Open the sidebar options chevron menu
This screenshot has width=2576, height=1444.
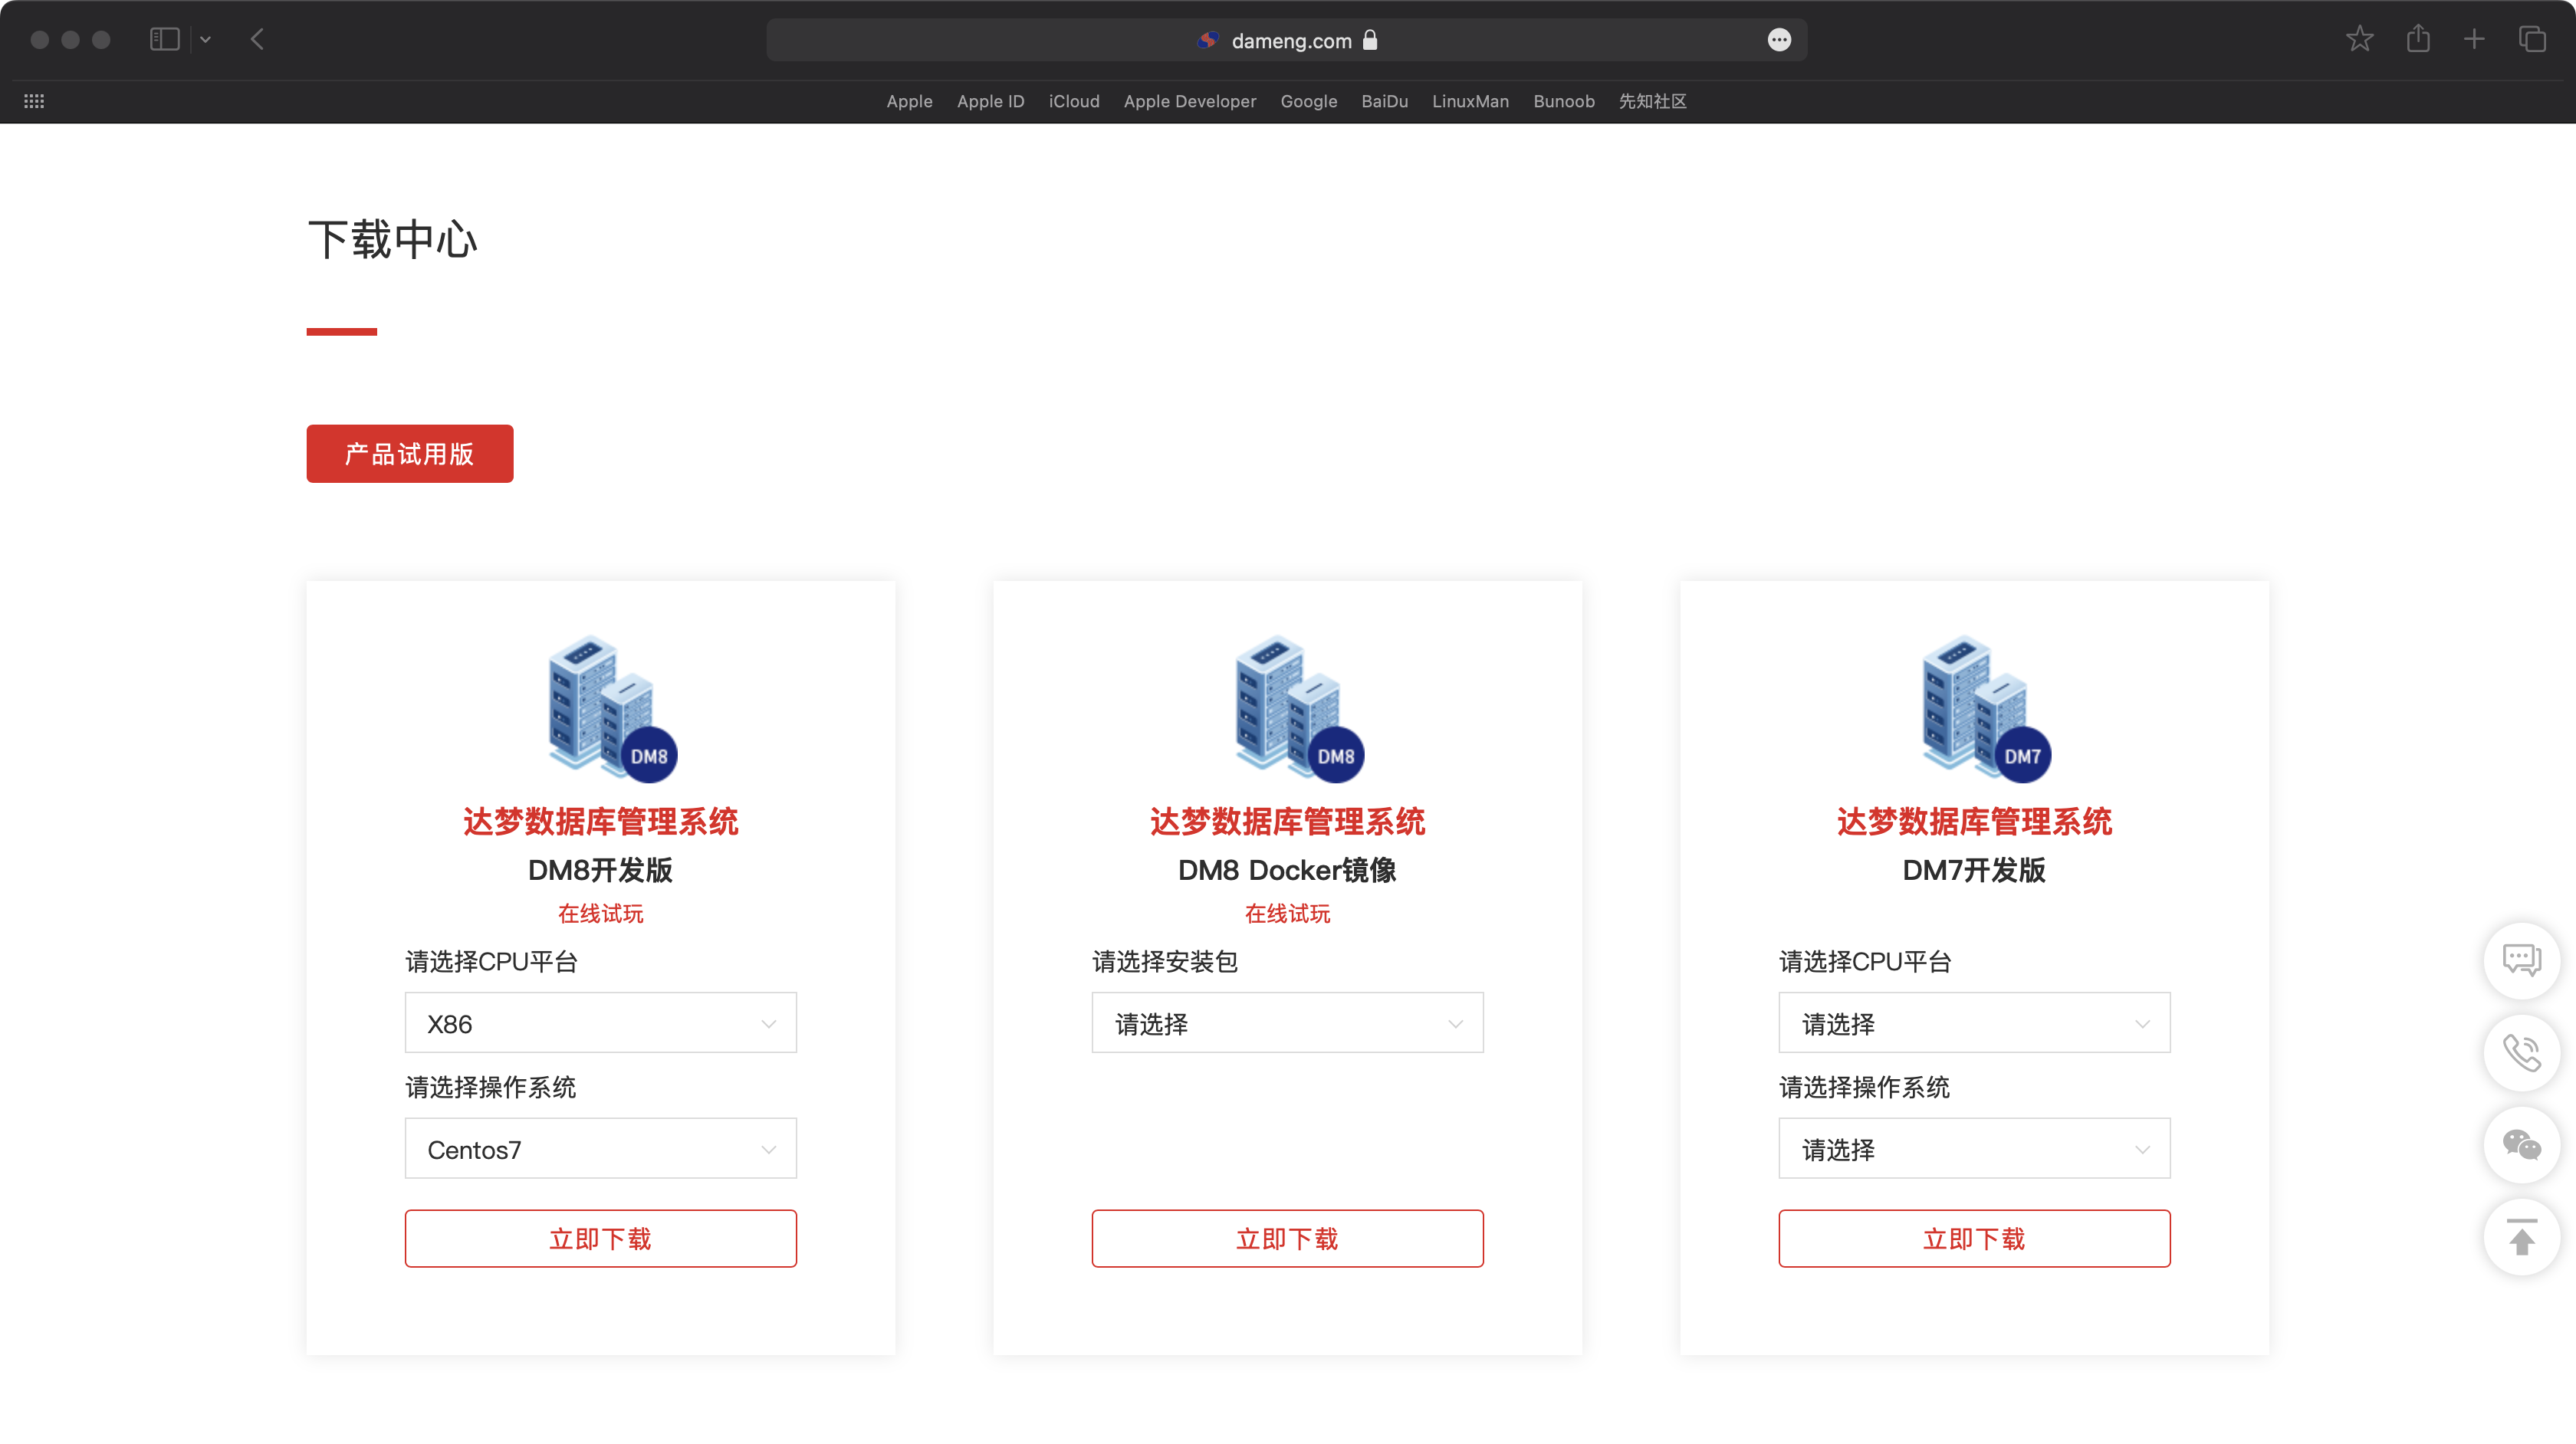(205, 40)
